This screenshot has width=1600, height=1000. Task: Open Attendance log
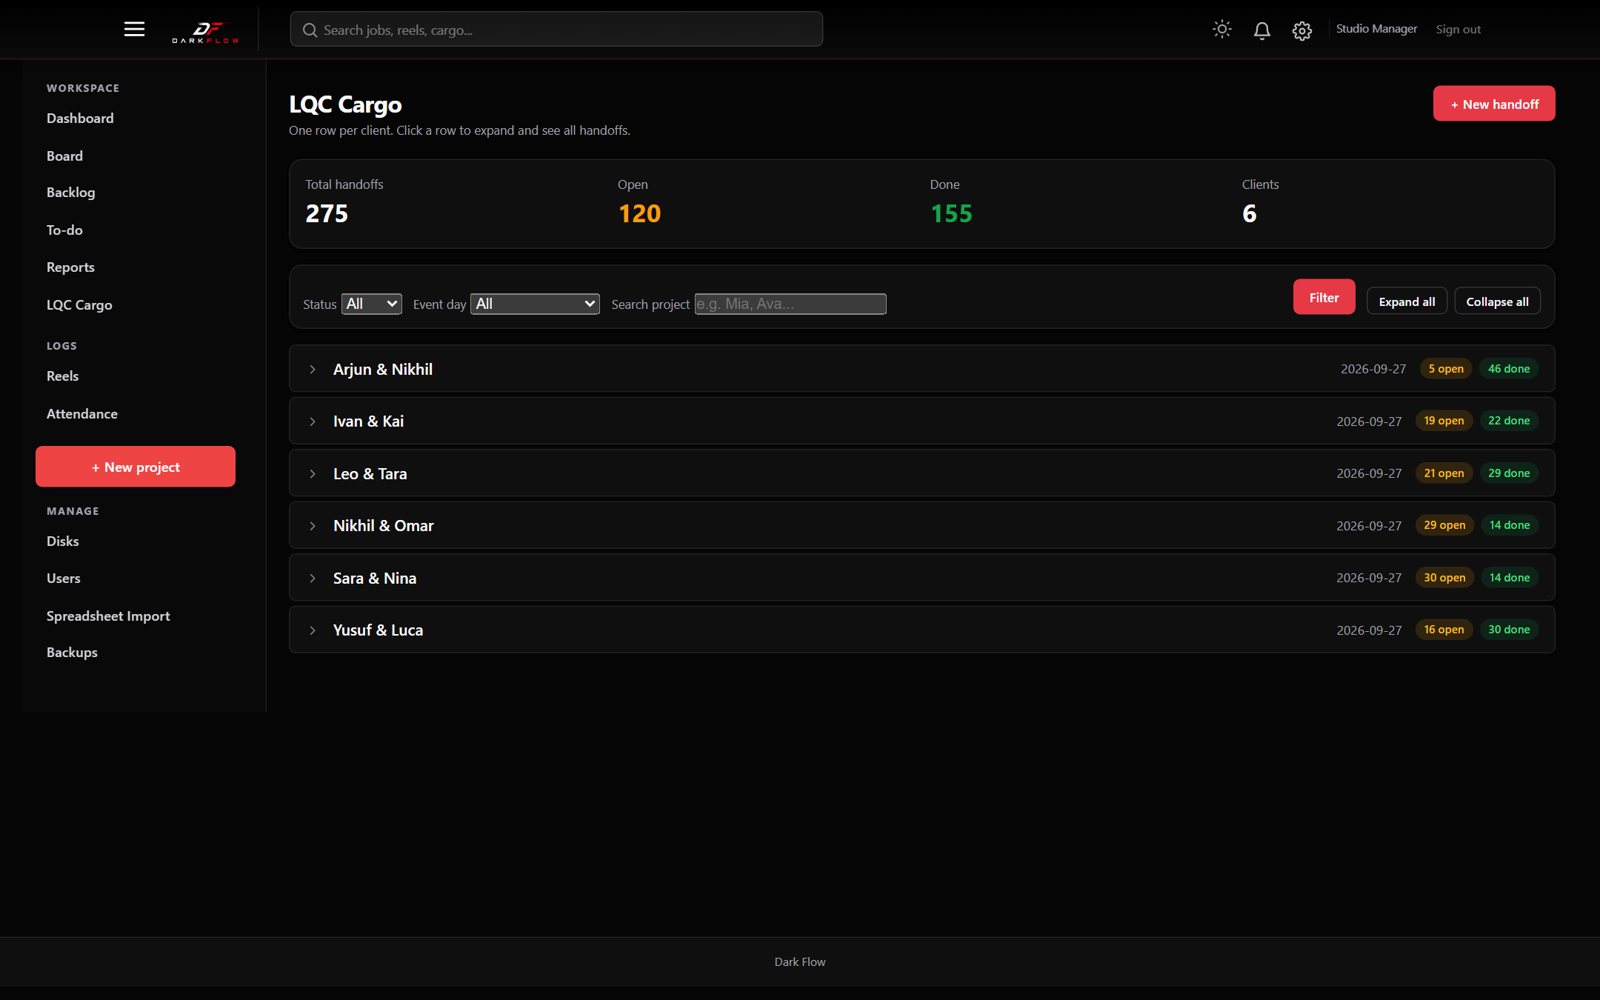82,414
